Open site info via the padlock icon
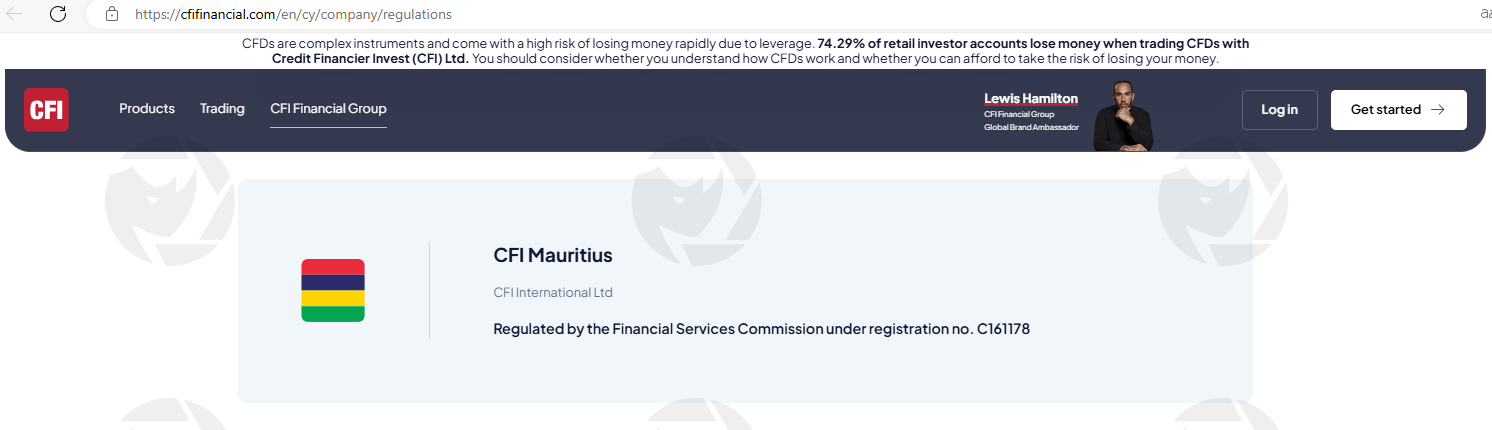Screen dimensions: 1492x430 click(x=111, y=14)
